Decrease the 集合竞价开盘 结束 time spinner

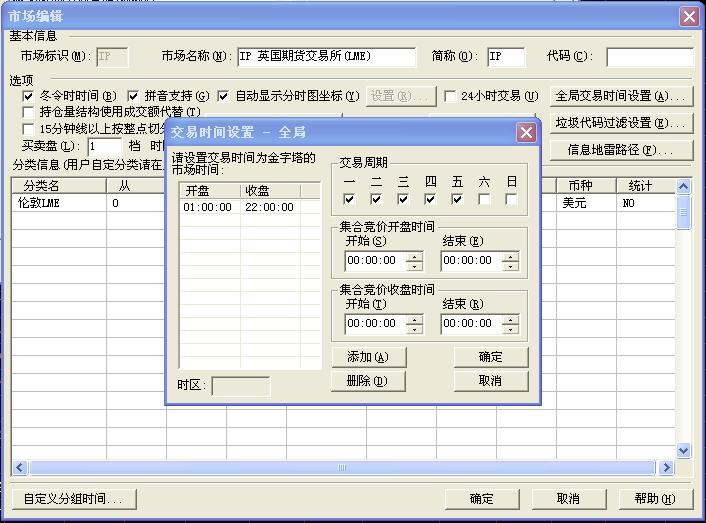[511, 266]
